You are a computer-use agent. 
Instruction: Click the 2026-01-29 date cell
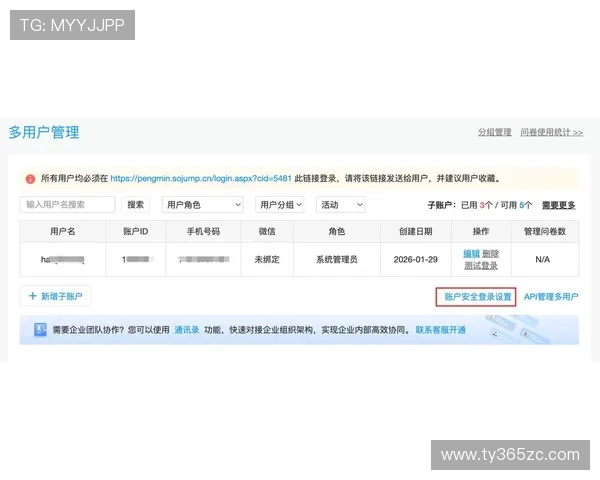pyautogui.click(x=416, y=260)
